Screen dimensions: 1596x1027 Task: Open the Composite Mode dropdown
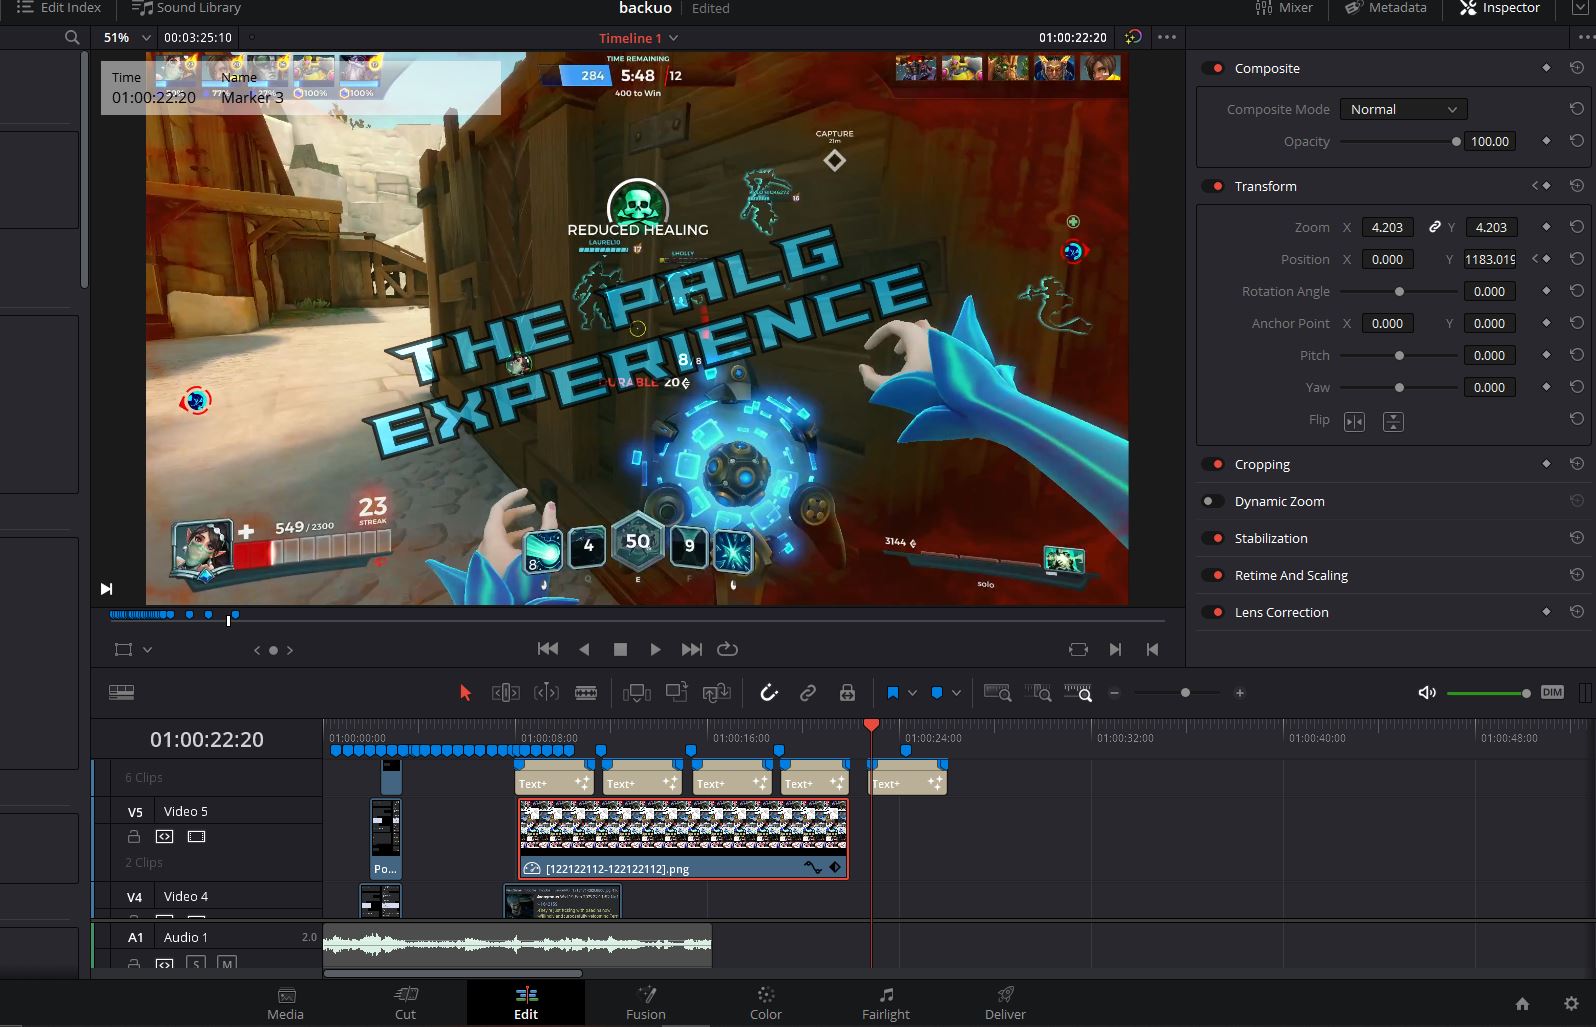(x=1402, y=109)
